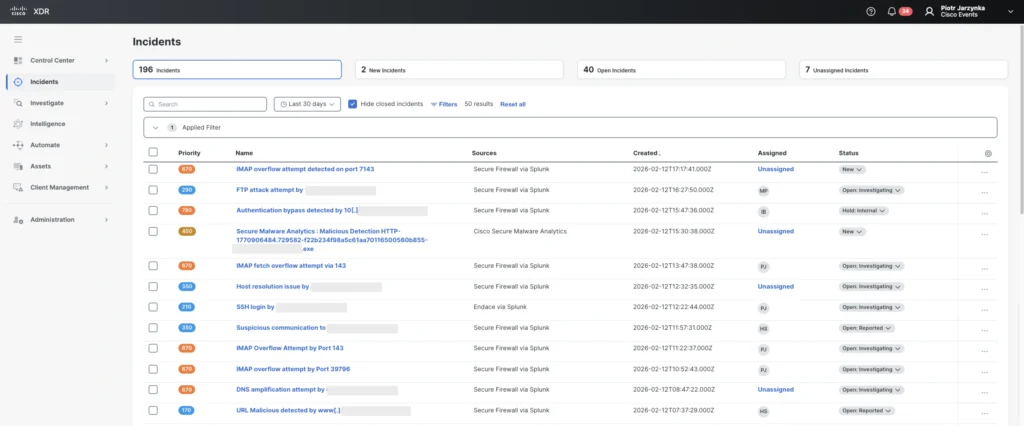Expand the Applied Filter section chevron
Viewport: 1024px width, 426px height.
click(155, 128)
